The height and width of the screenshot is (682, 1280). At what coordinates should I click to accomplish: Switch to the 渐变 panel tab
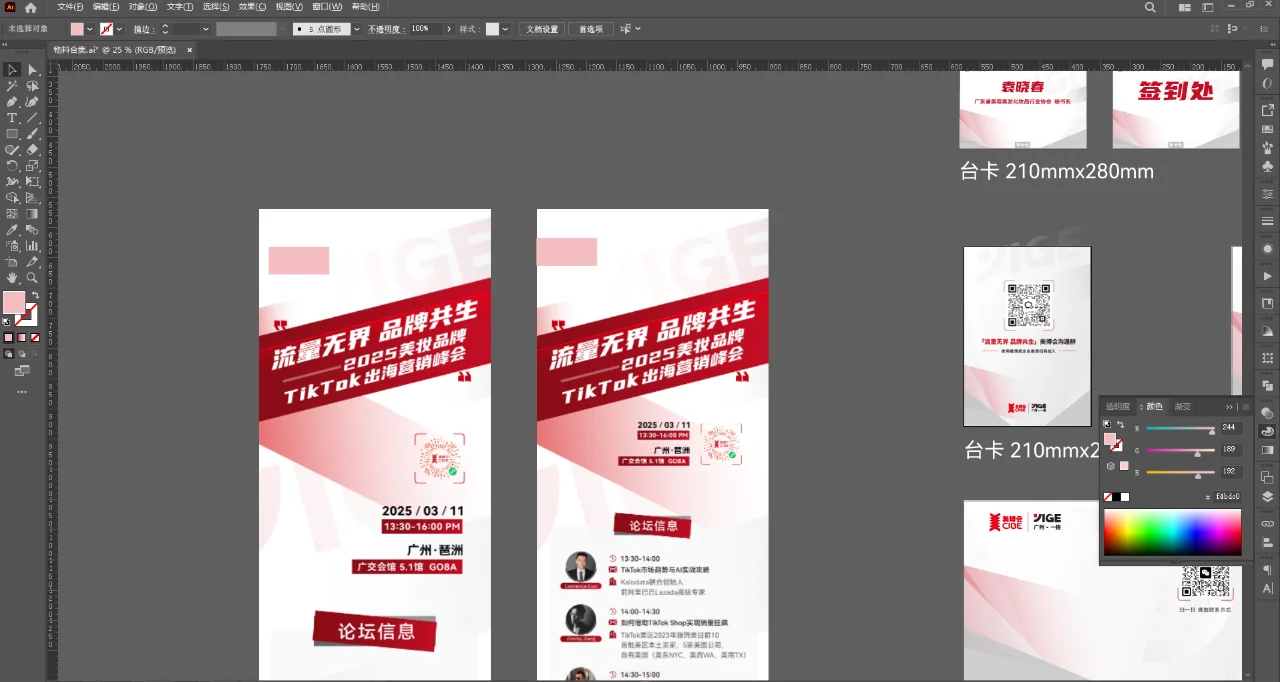[1183, 407]
